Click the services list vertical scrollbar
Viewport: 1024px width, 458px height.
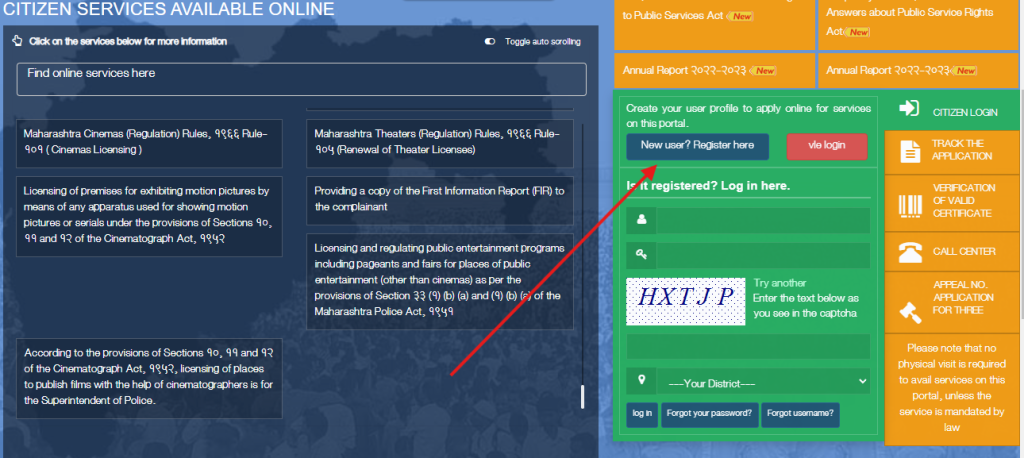(x=582, y=396)
